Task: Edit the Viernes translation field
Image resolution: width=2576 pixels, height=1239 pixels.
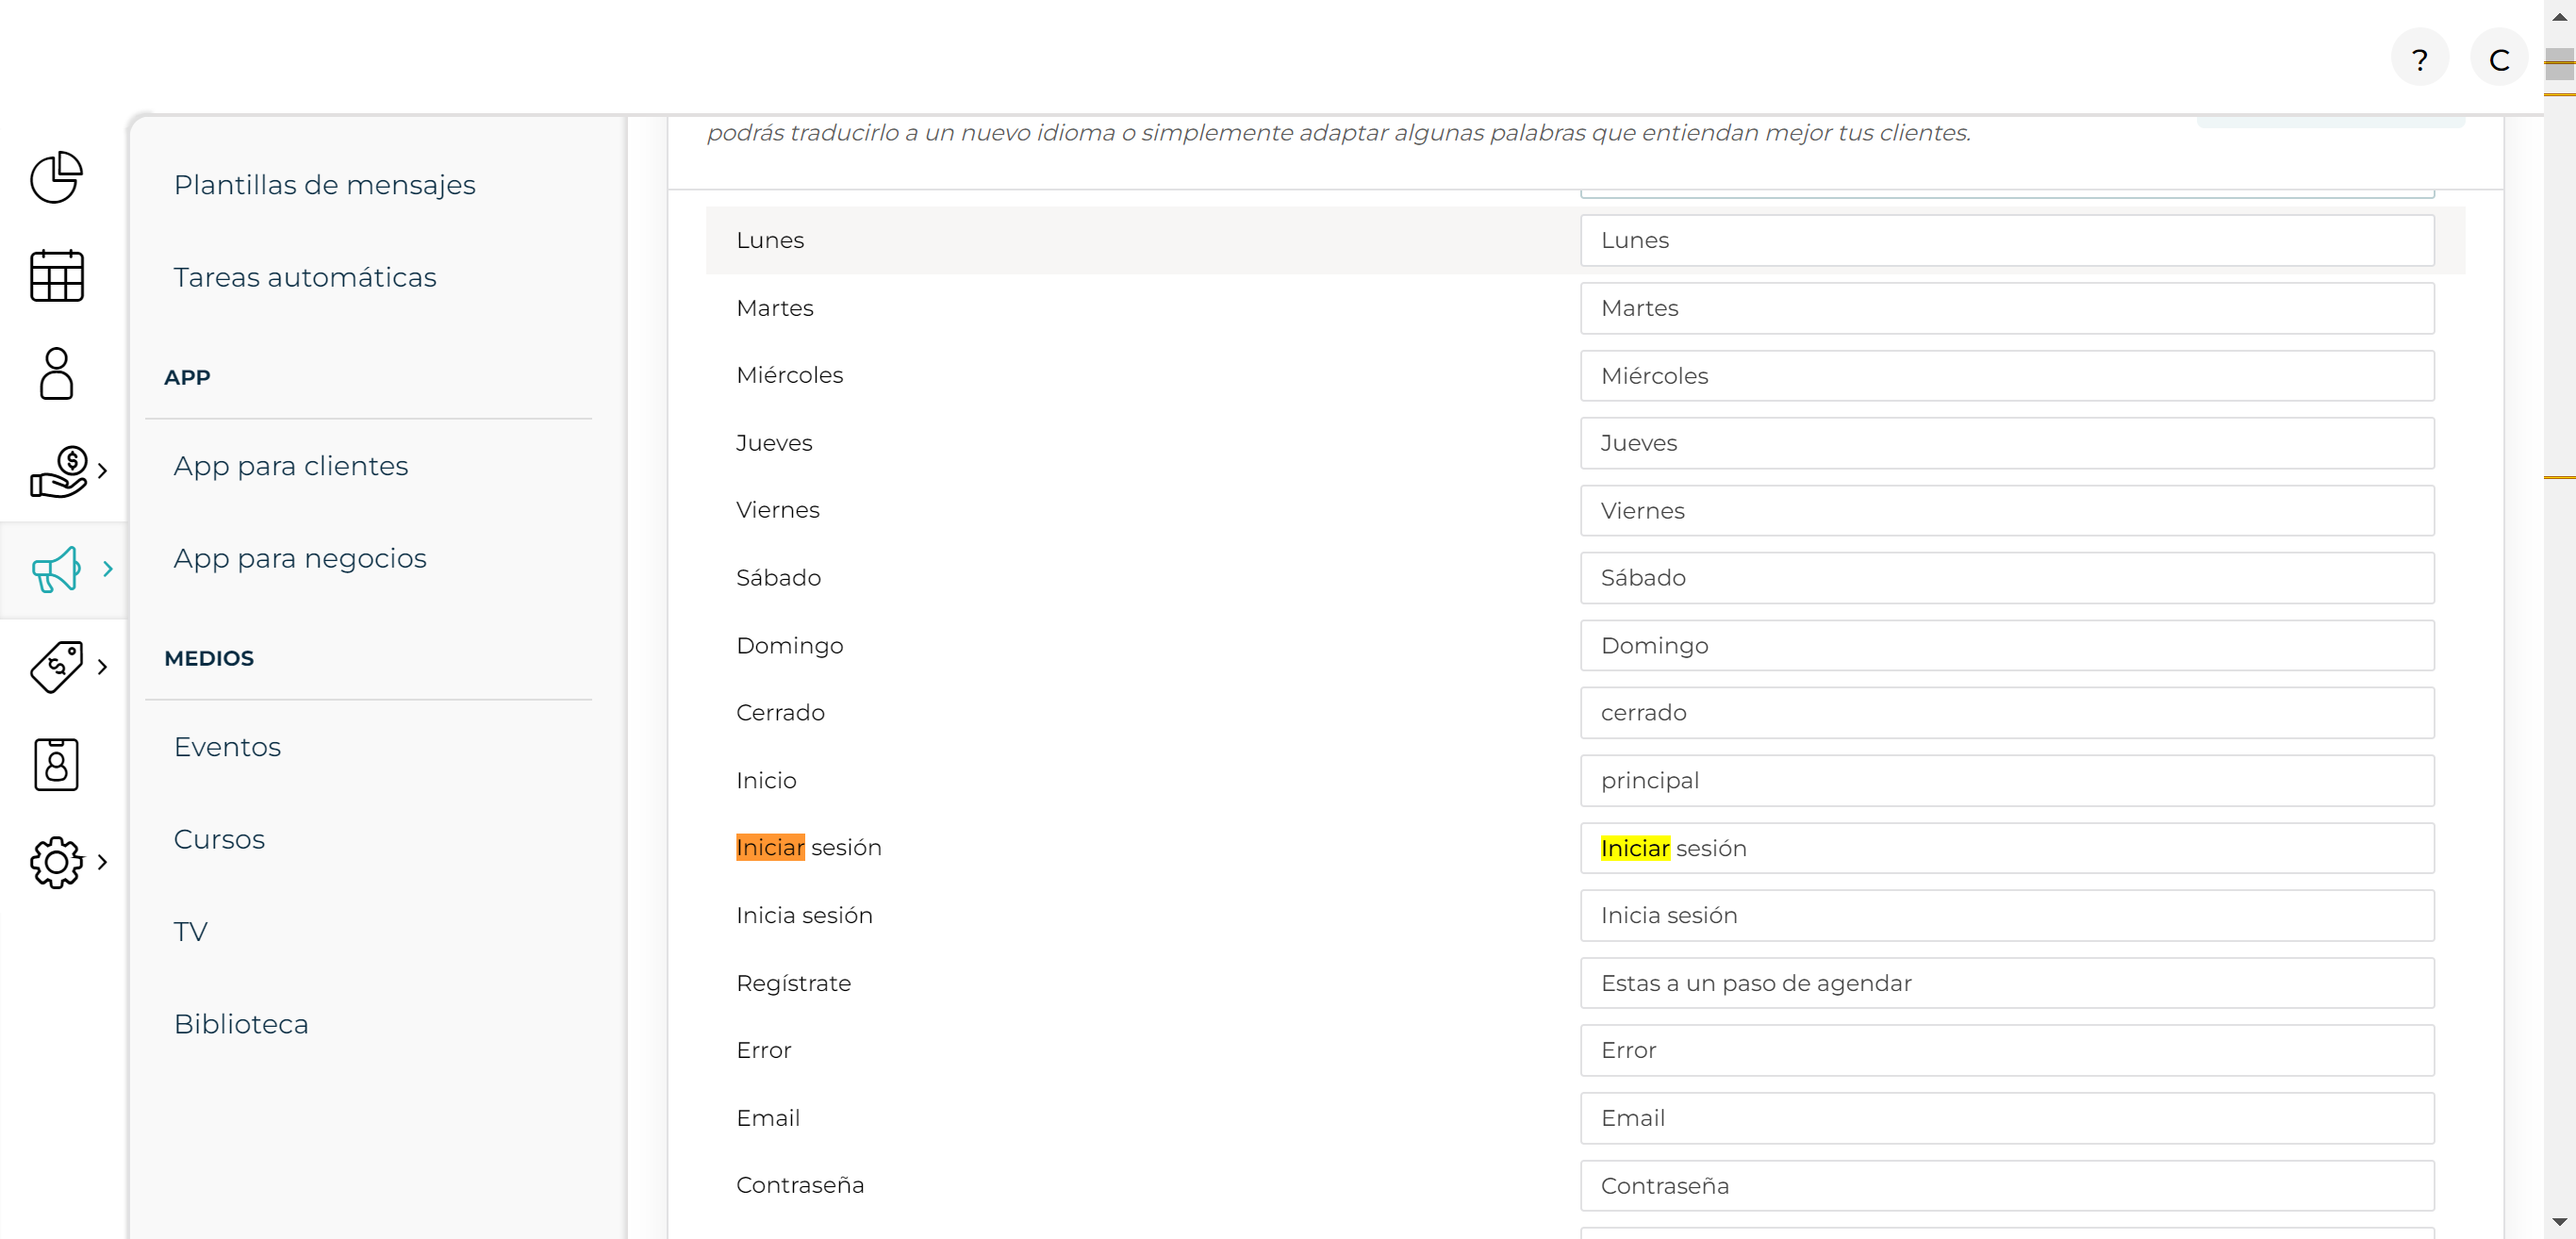Action: click(2007, 511)
